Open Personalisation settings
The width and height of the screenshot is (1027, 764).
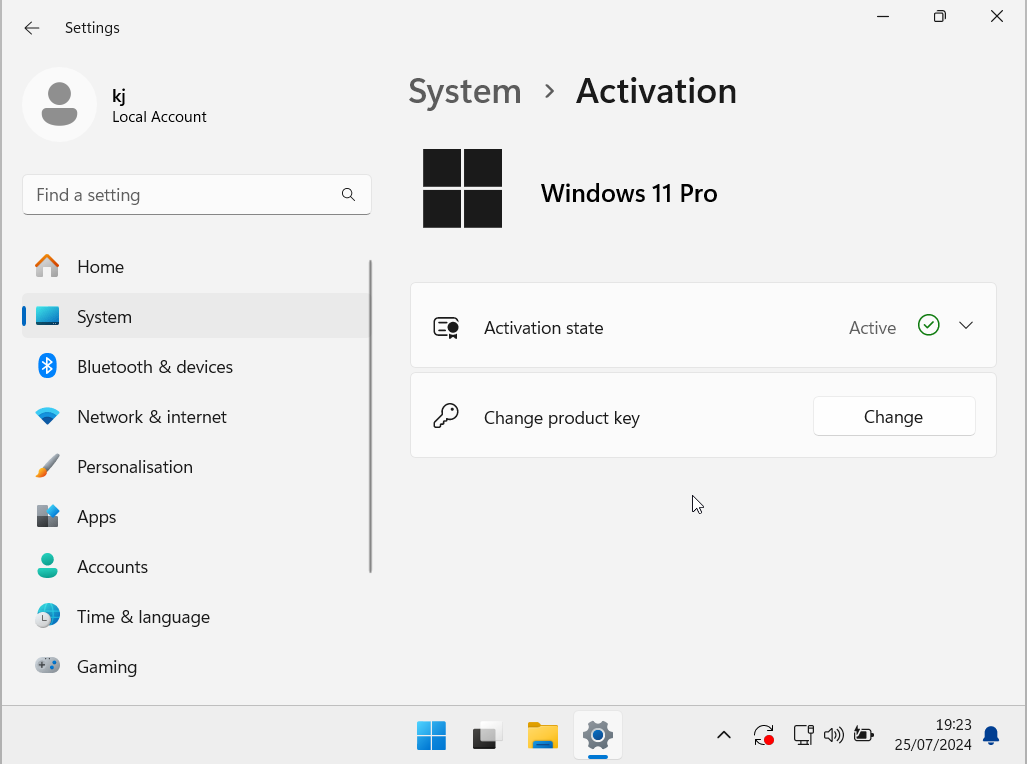[196, 467]
